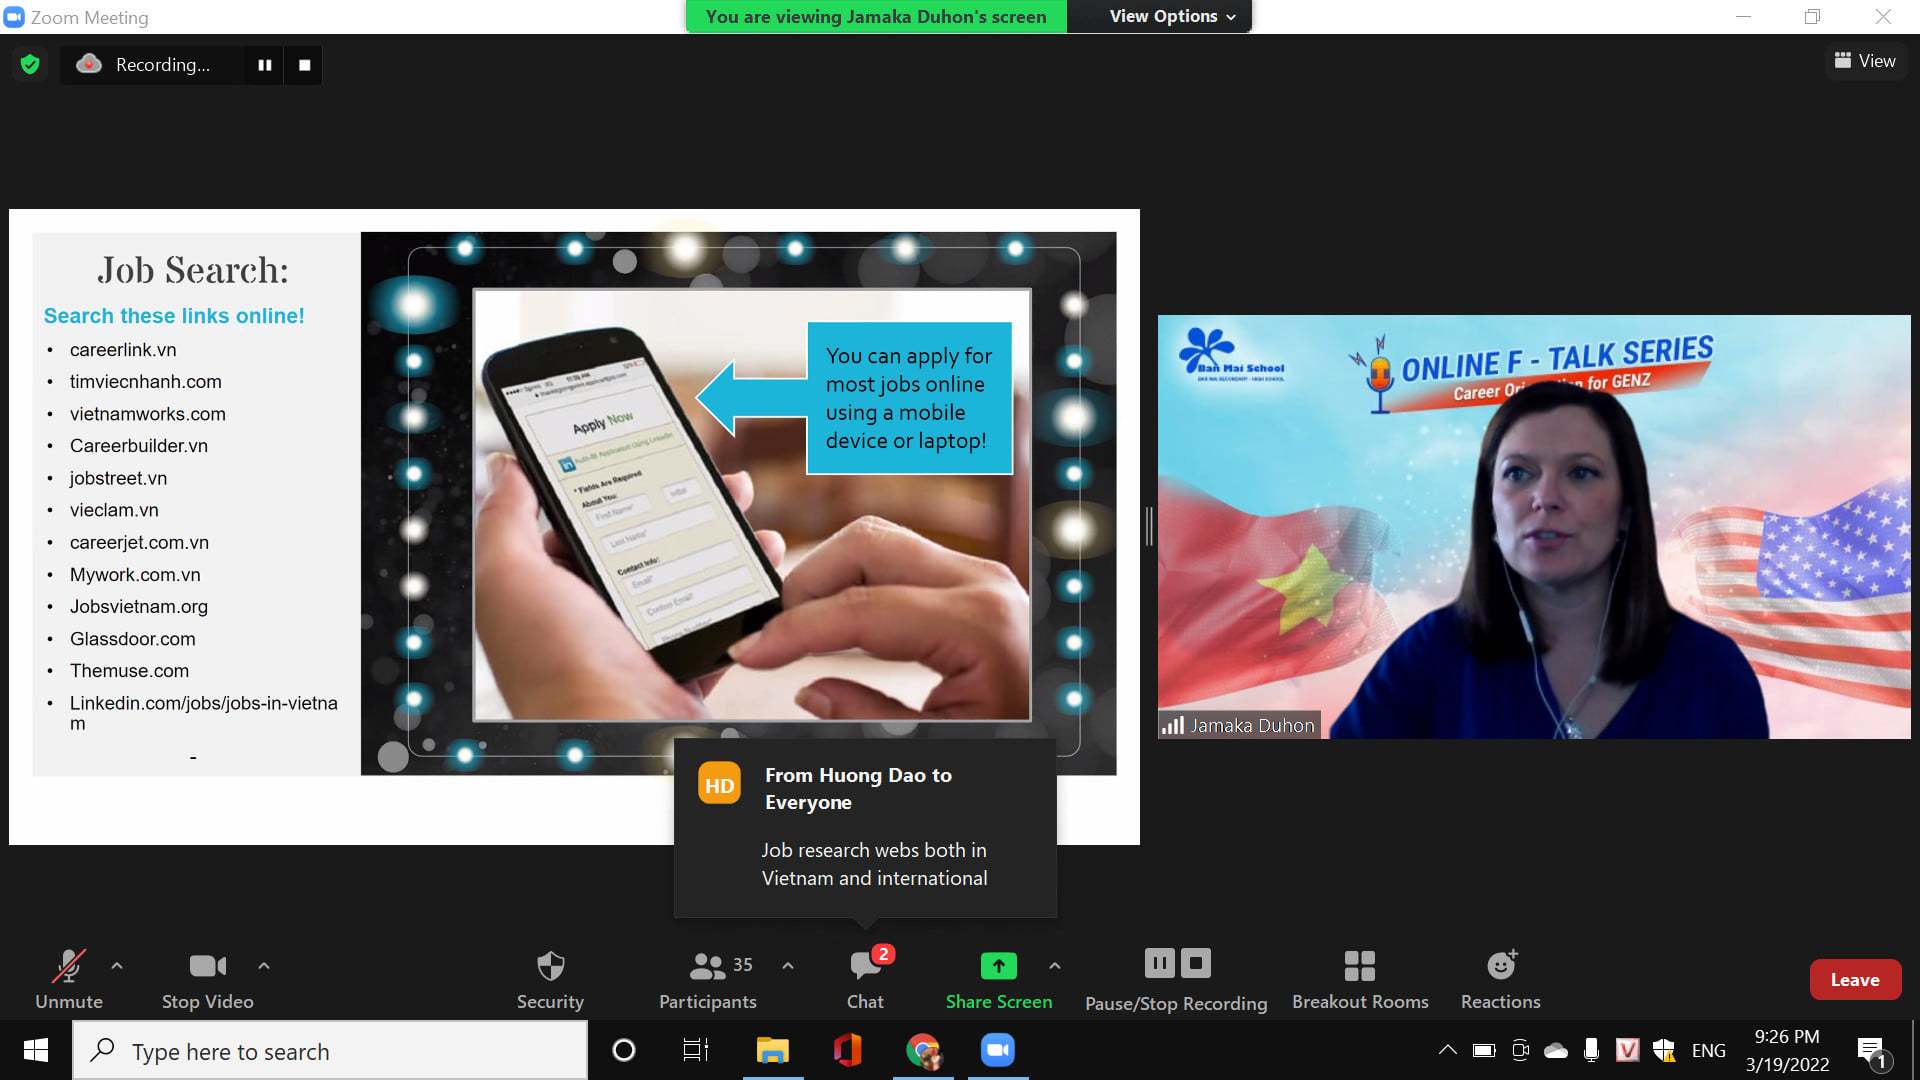
Task: Expand audio options arrow next to Unmute
Action: click(x=117, y=966)
